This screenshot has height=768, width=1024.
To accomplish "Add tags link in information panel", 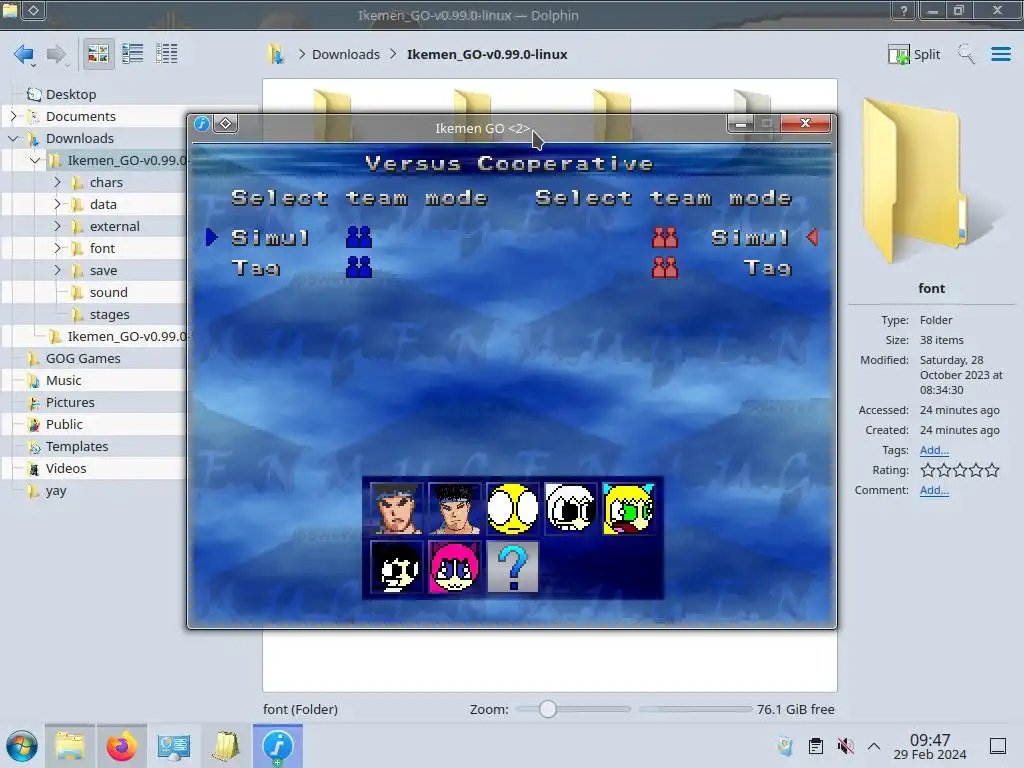I will tap(934, 450).
